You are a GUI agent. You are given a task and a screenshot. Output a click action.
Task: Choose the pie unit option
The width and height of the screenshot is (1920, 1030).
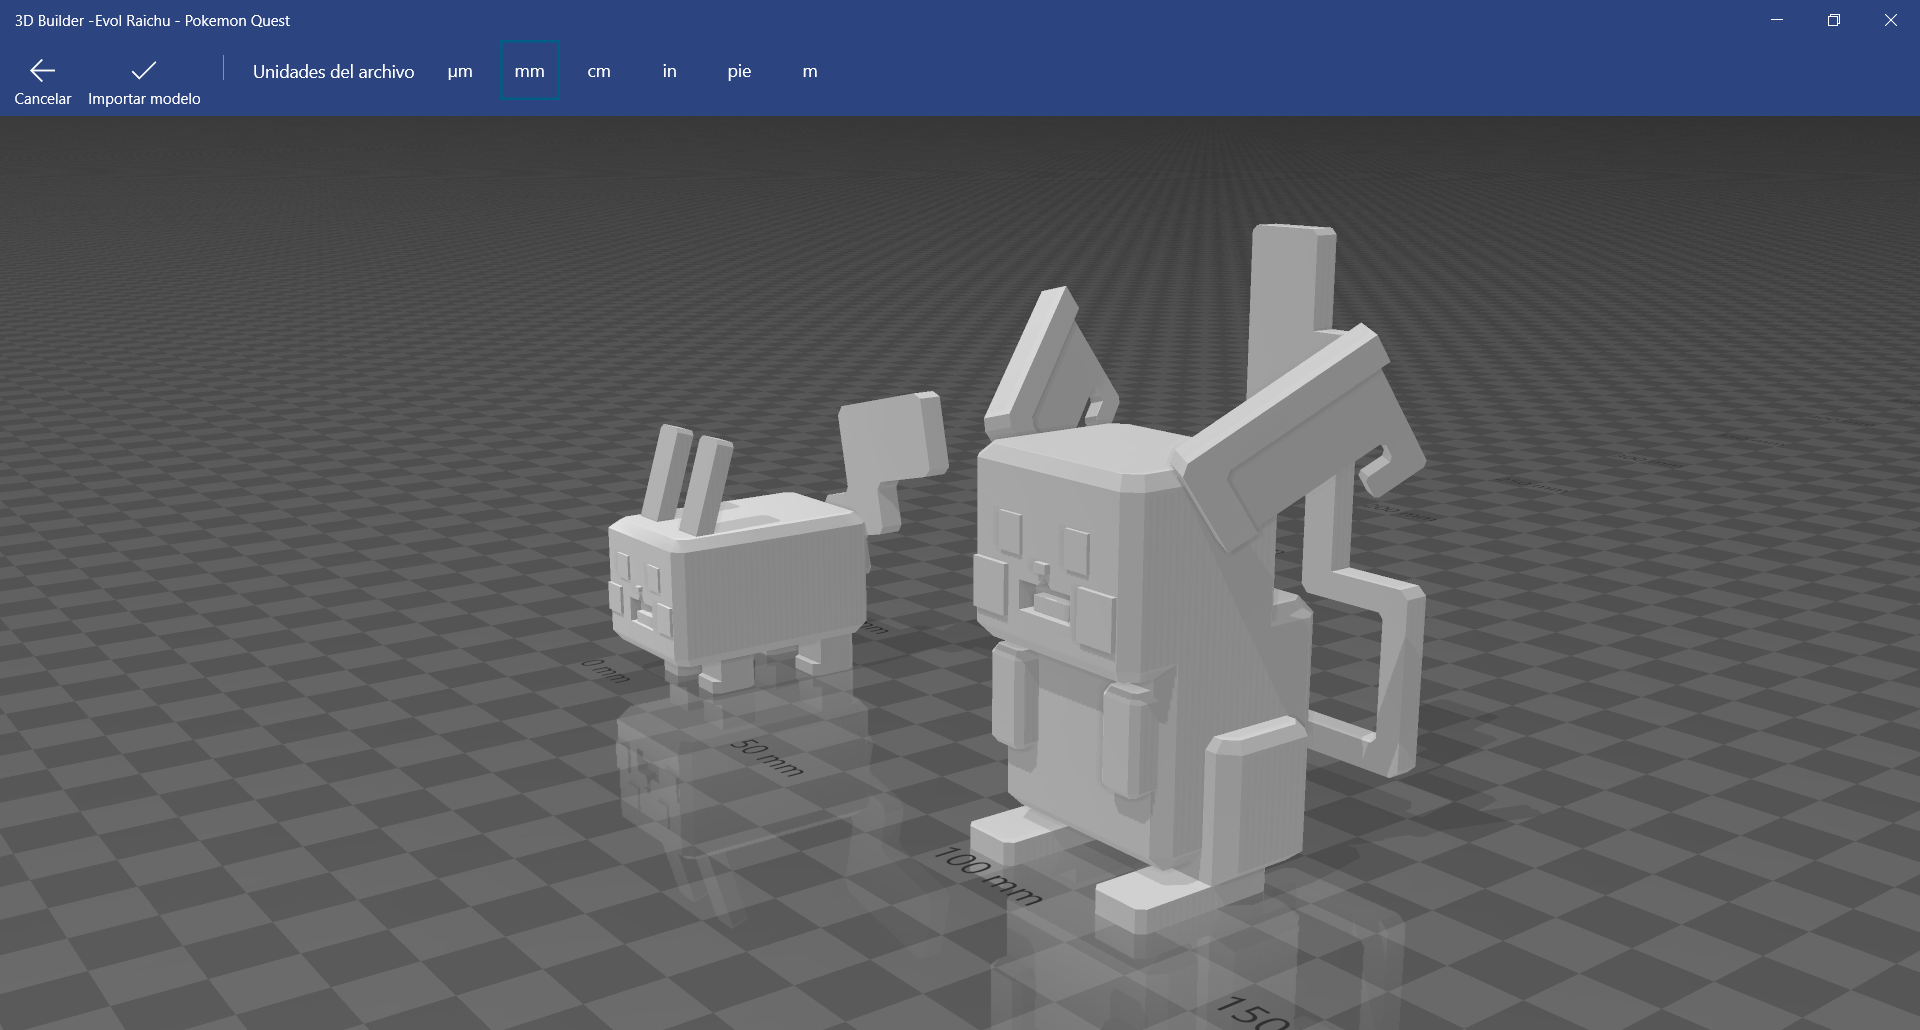pos(738,71)
